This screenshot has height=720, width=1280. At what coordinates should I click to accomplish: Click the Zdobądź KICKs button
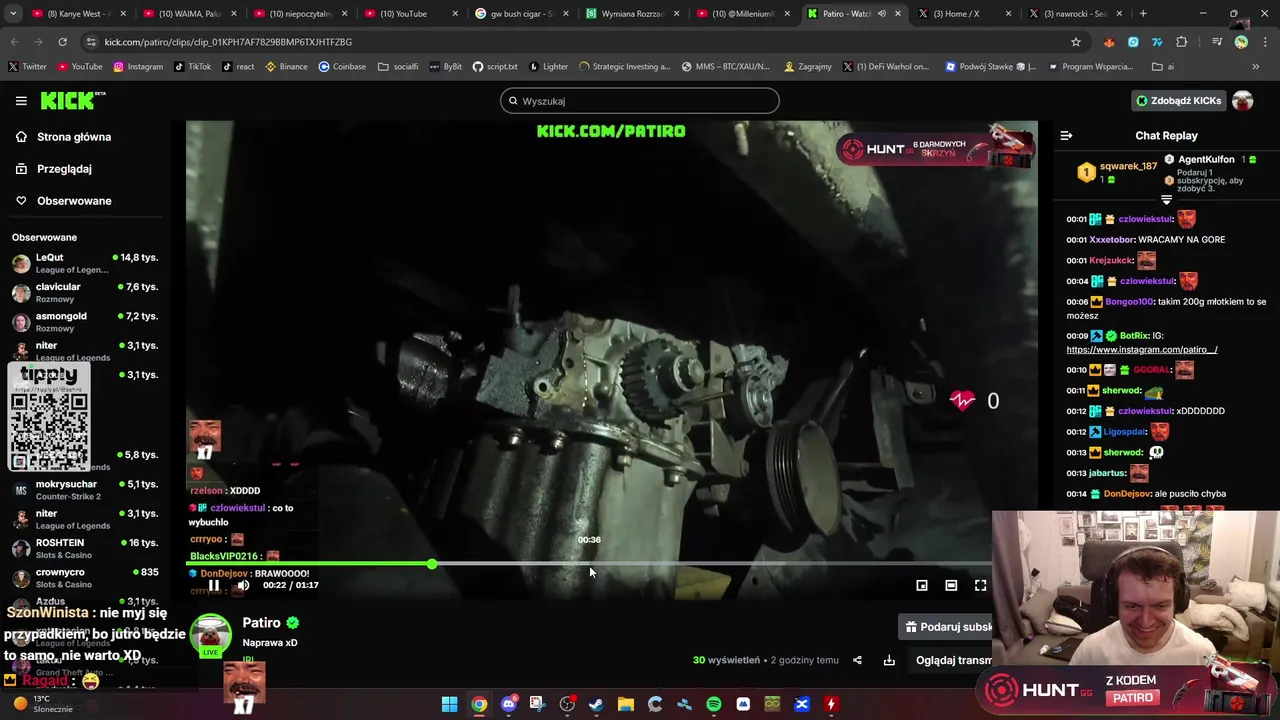click(x=1178, y=101)
